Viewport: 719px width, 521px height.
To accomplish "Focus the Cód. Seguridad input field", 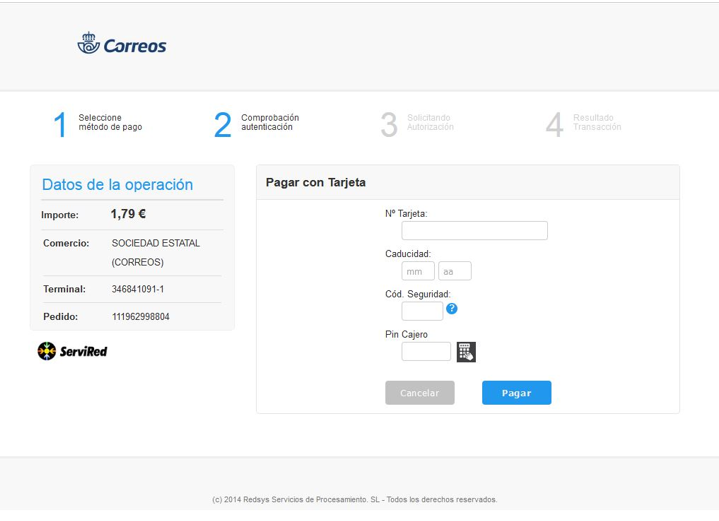I will [x=422, y=311].
